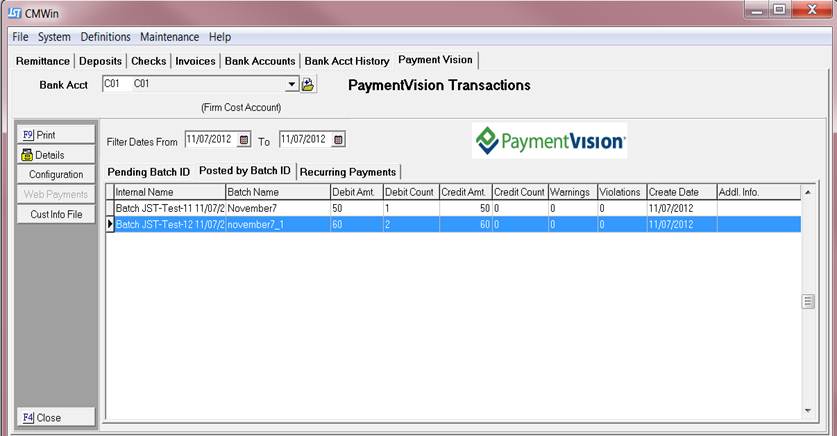
Task: Switch to the Bank Acct History tab
Action: [346, 61]
